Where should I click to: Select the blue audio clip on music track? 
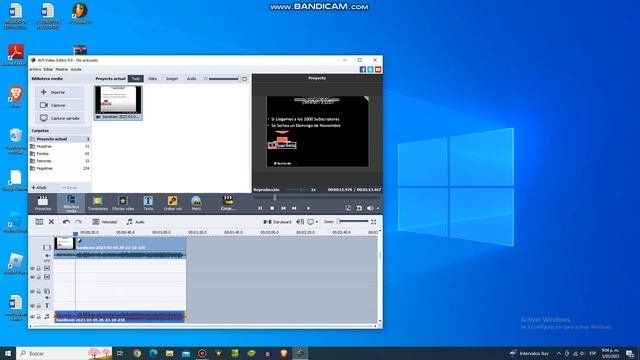(x=120, y=317)
